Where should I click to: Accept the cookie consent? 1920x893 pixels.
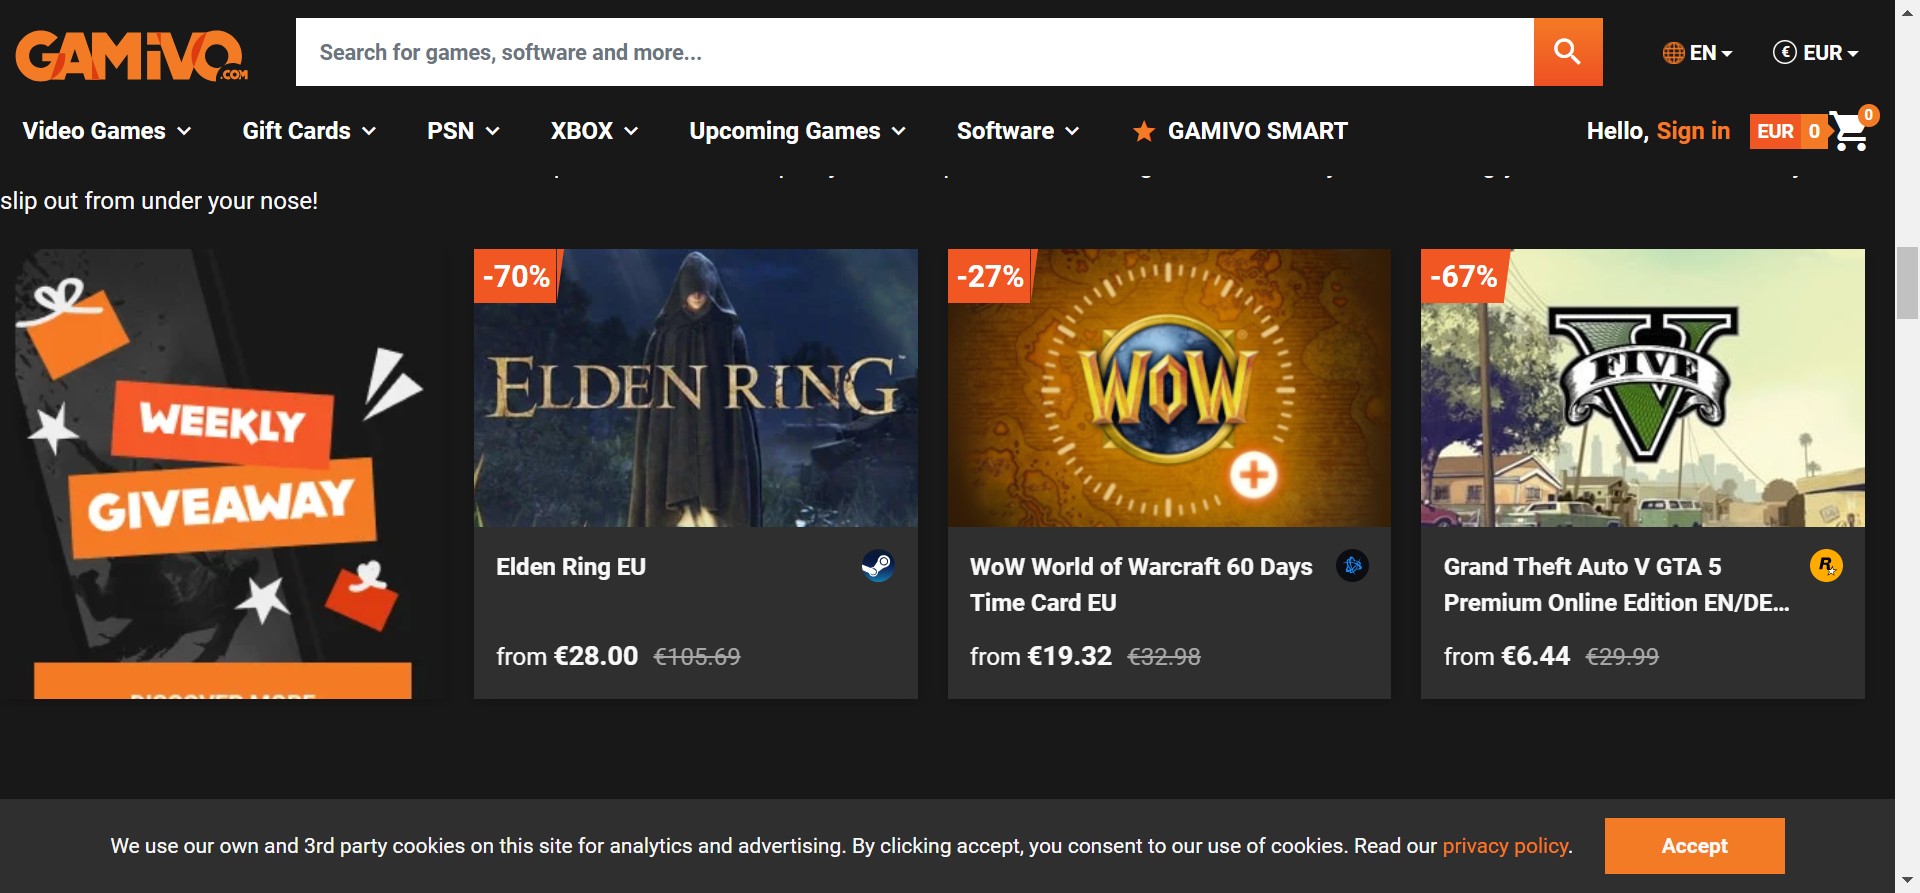pos(1694,846)
